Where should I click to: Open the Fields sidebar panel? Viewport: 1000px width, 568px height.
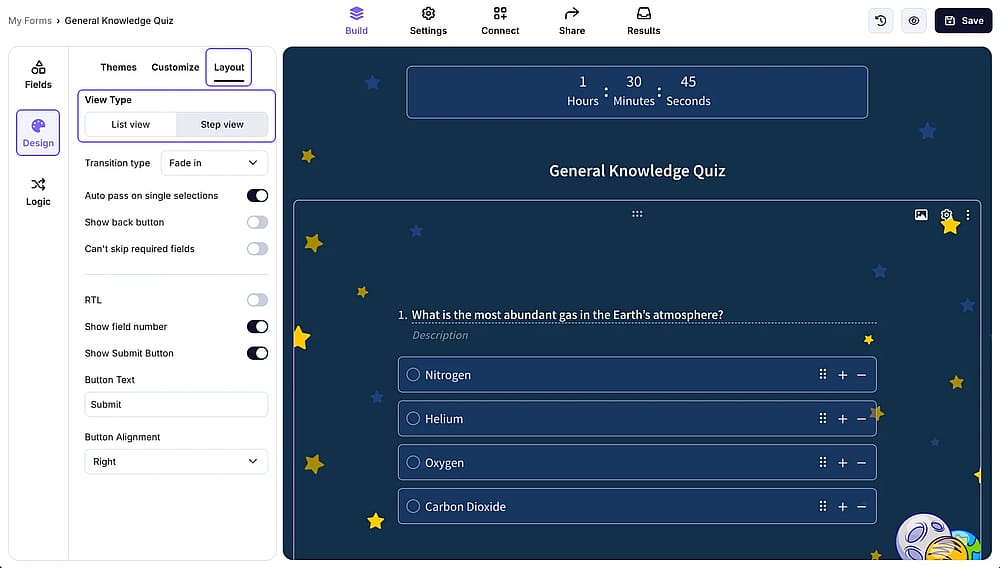pyautogui.click(x=38, y=75)
